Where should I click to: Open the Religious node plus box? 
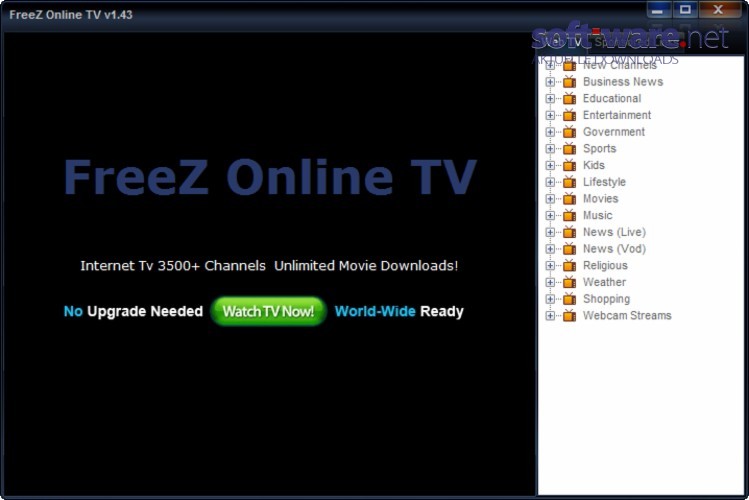click(x=550, y=266)
